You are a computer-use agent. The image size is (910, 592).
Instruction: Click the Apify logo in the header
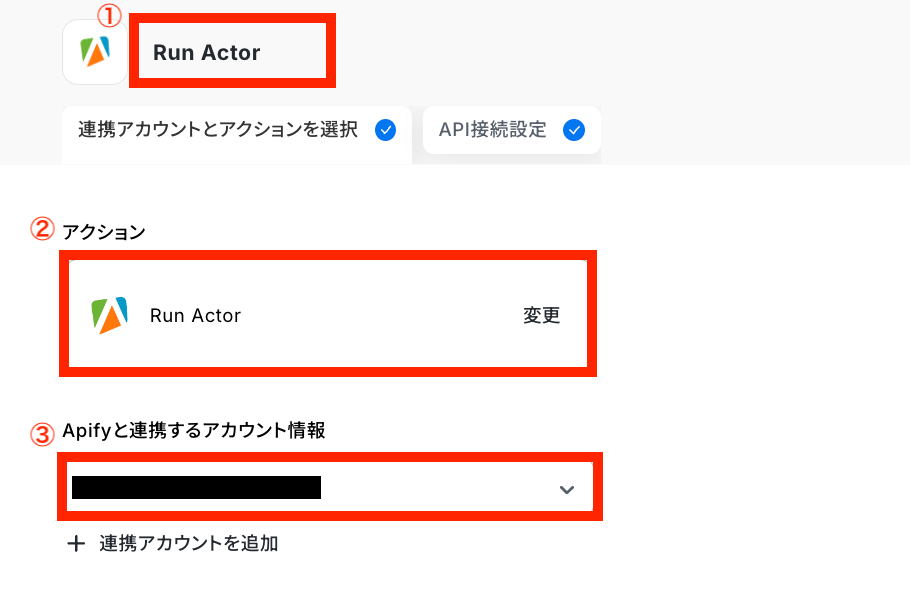(x=95, y=53)
